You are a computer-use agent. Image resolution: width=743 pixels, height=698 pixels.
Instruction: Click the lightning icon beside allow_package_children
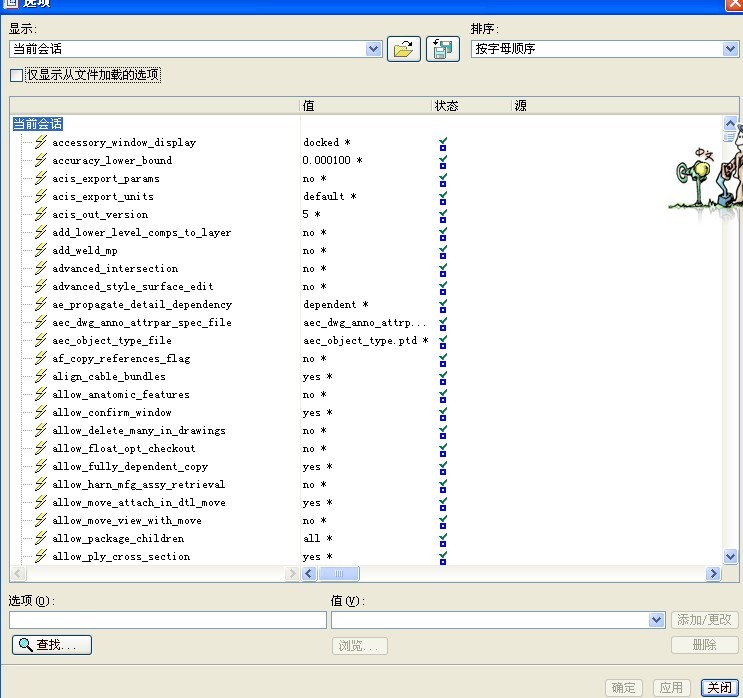coord(41,537)
